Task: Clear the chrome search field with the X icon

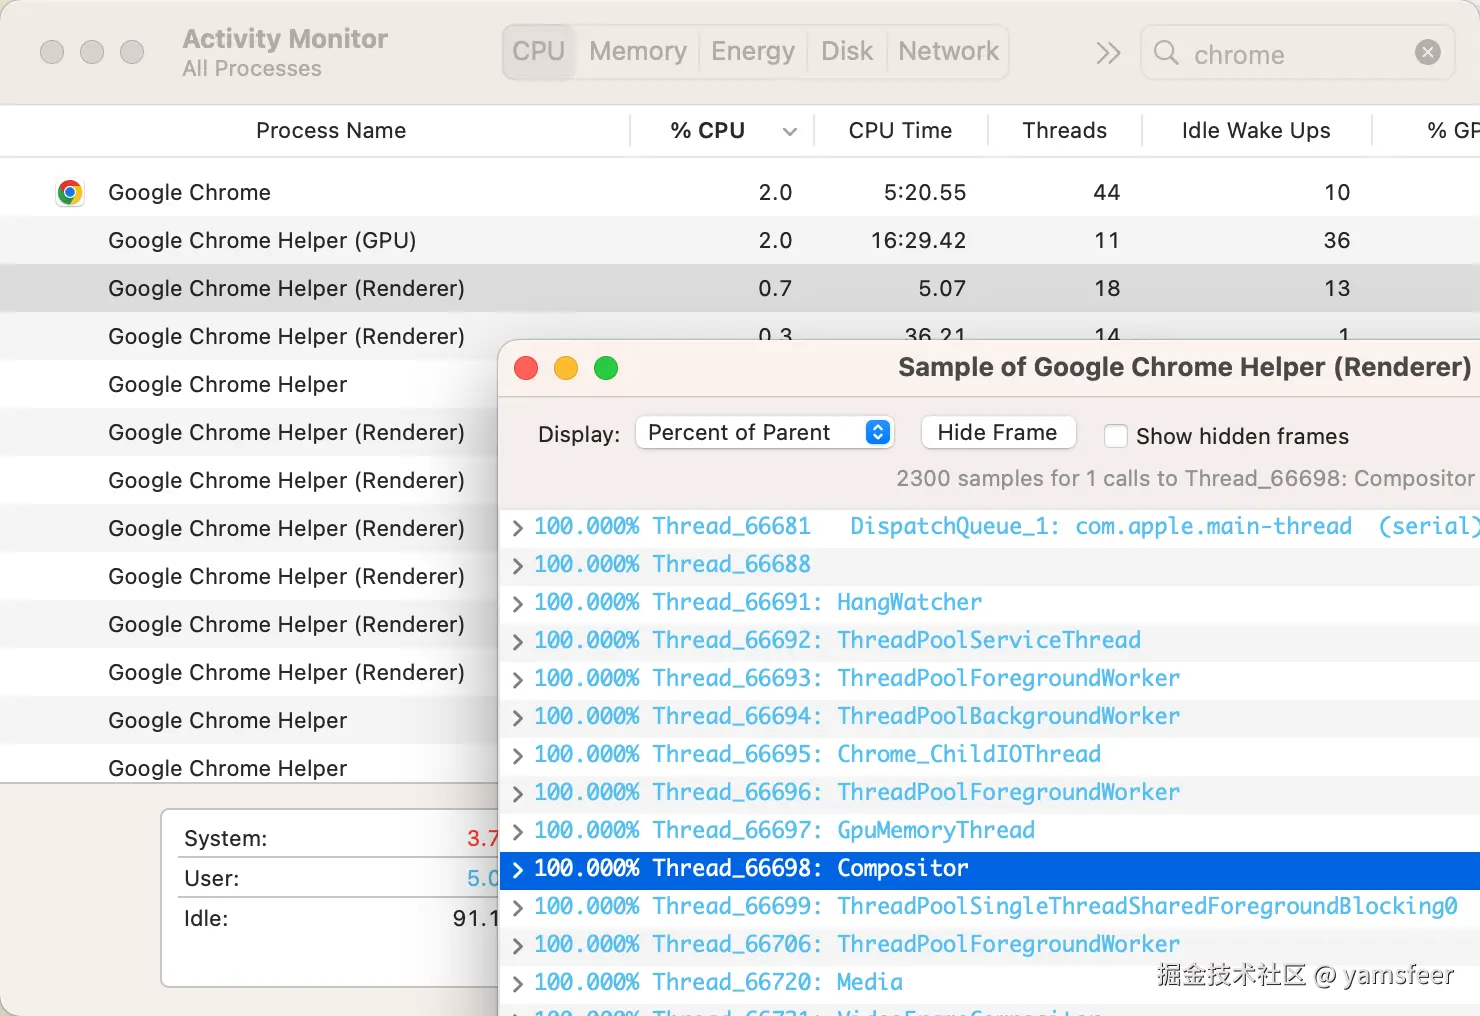Action: click(x=1428, y=52)
